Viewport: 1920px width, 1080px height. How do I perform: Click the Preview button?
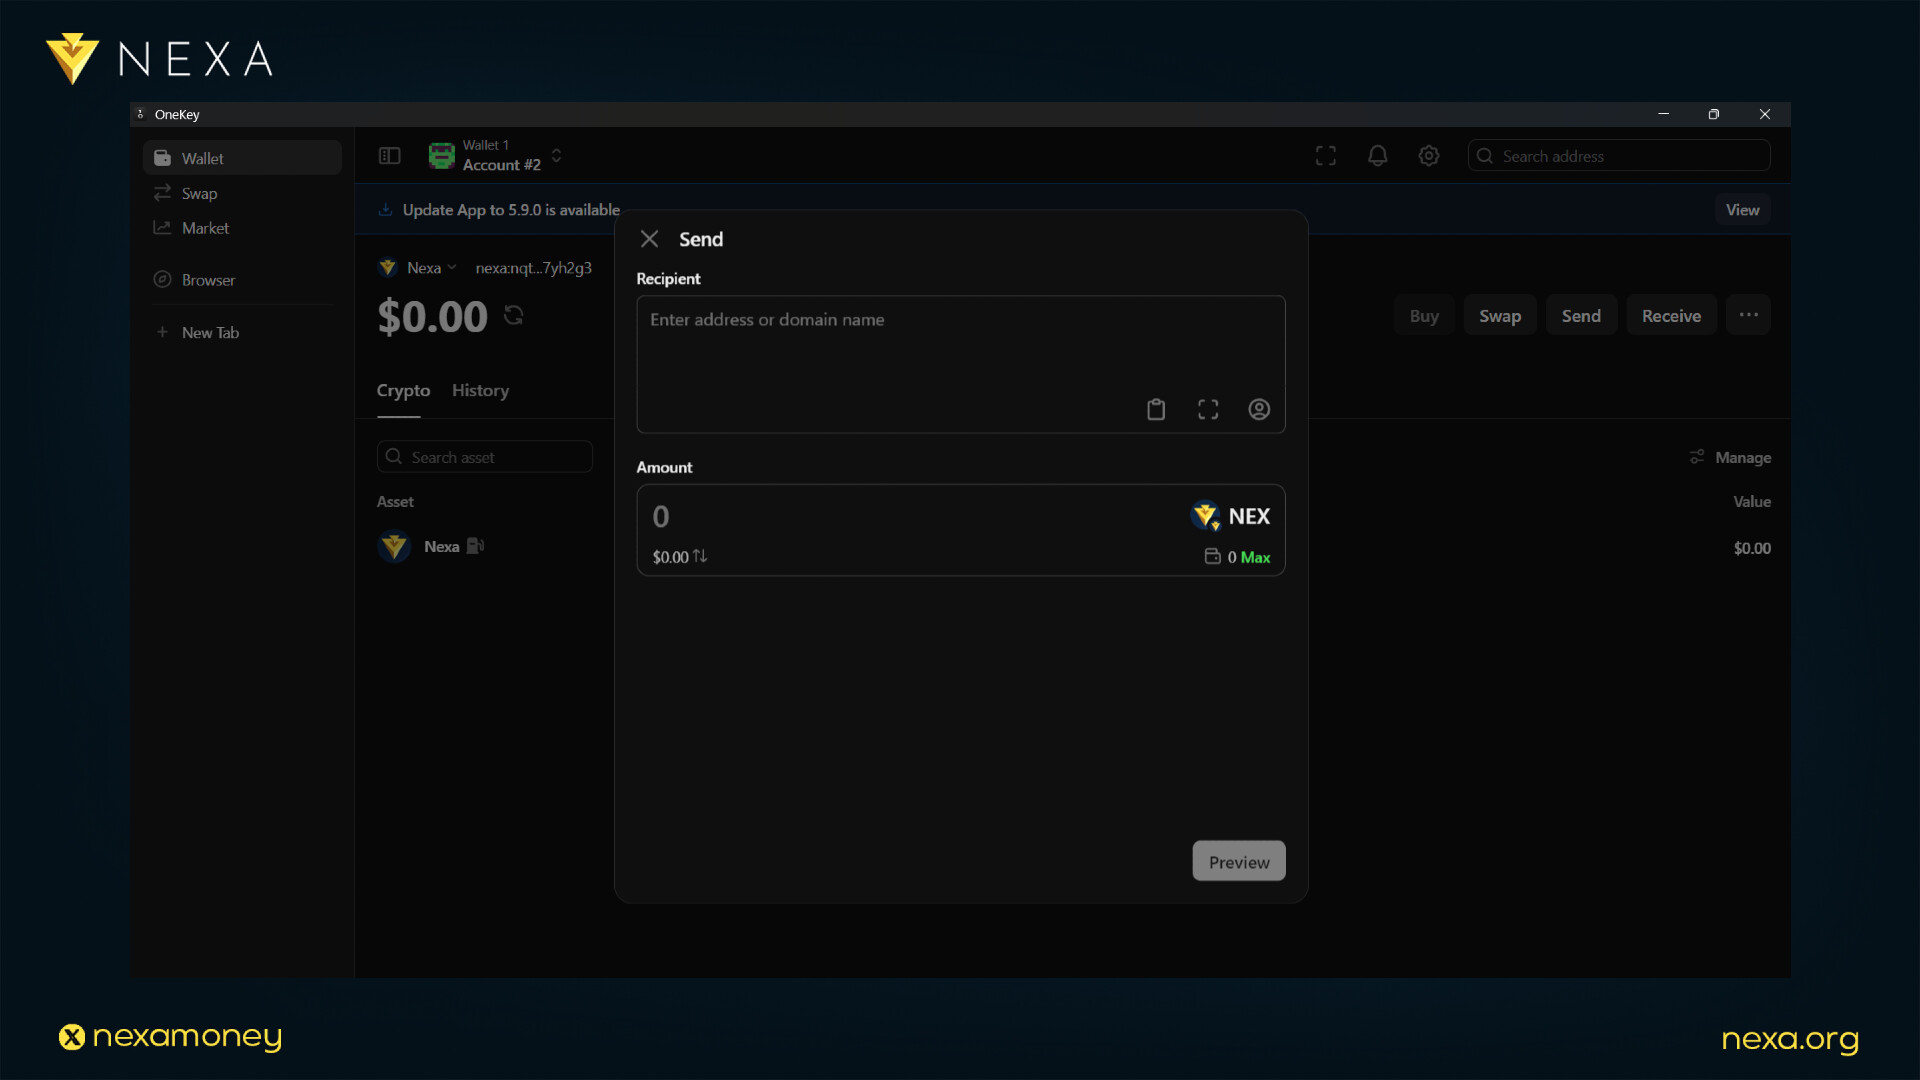(1238, 861)
